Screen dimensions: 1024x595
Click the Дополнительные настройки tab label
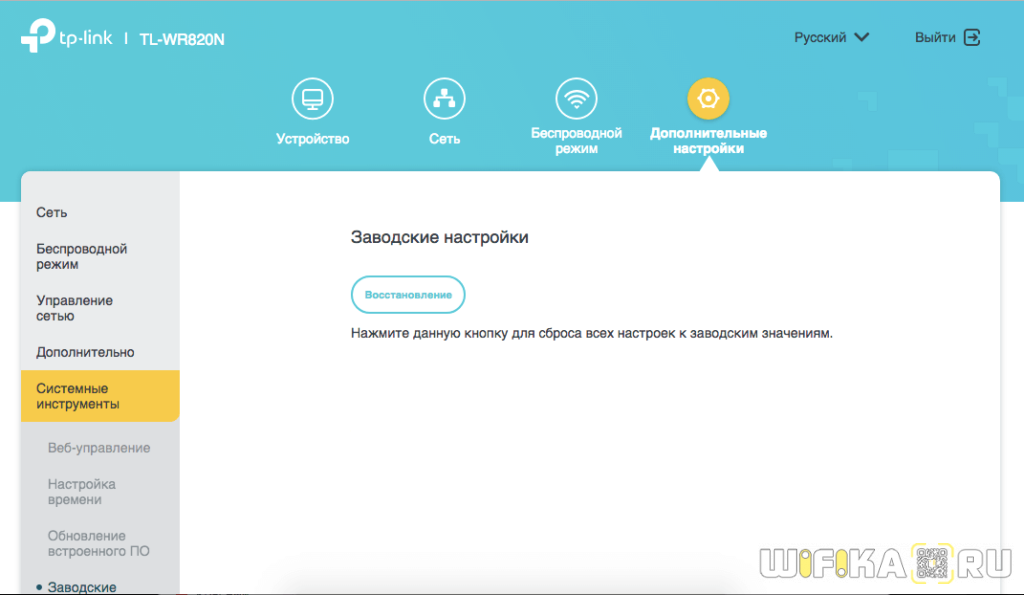click(708, 141)
